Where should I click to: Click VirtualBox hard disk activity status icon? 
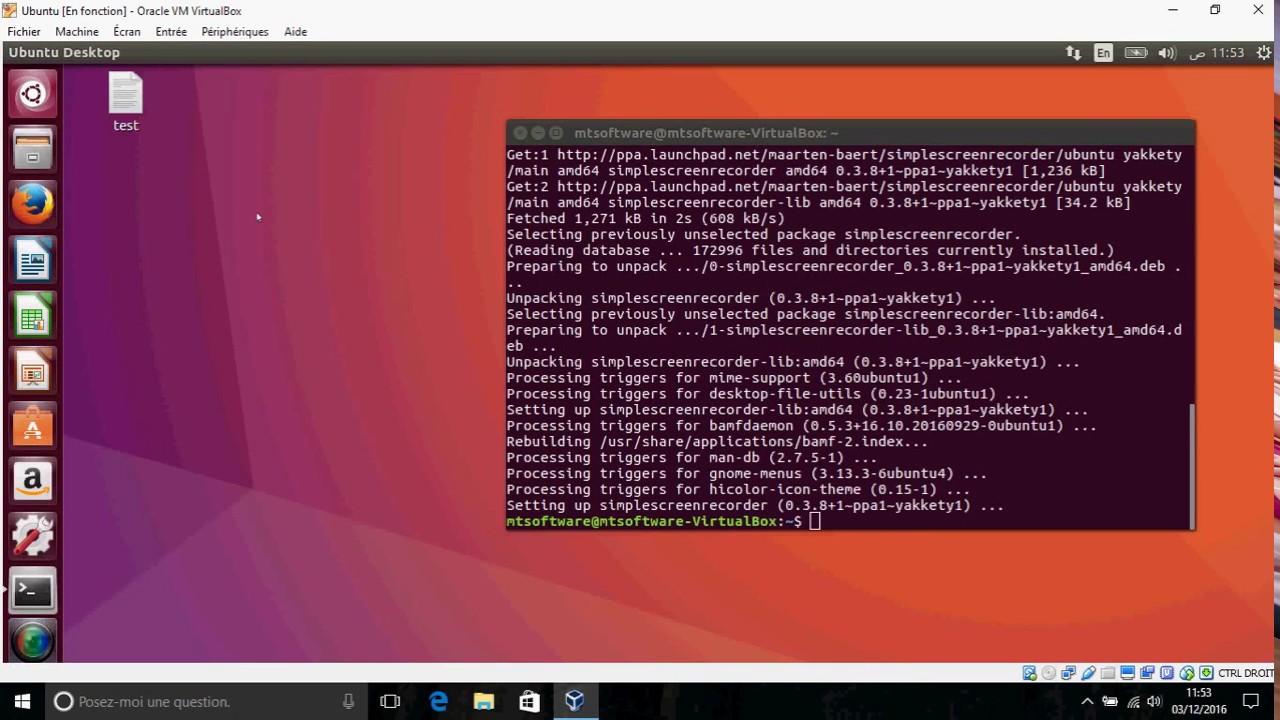coord(1029,673)
